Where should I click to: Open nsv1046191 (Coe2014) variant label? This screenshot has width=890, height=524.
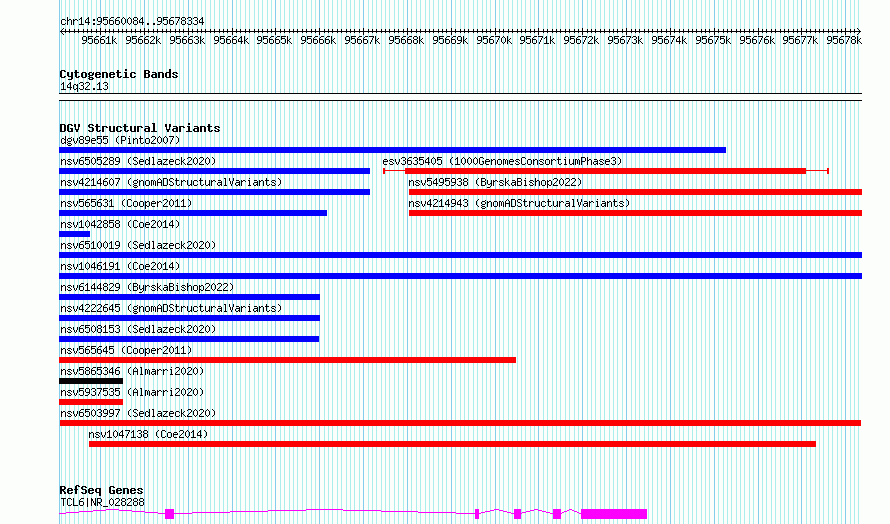[120, 266]
